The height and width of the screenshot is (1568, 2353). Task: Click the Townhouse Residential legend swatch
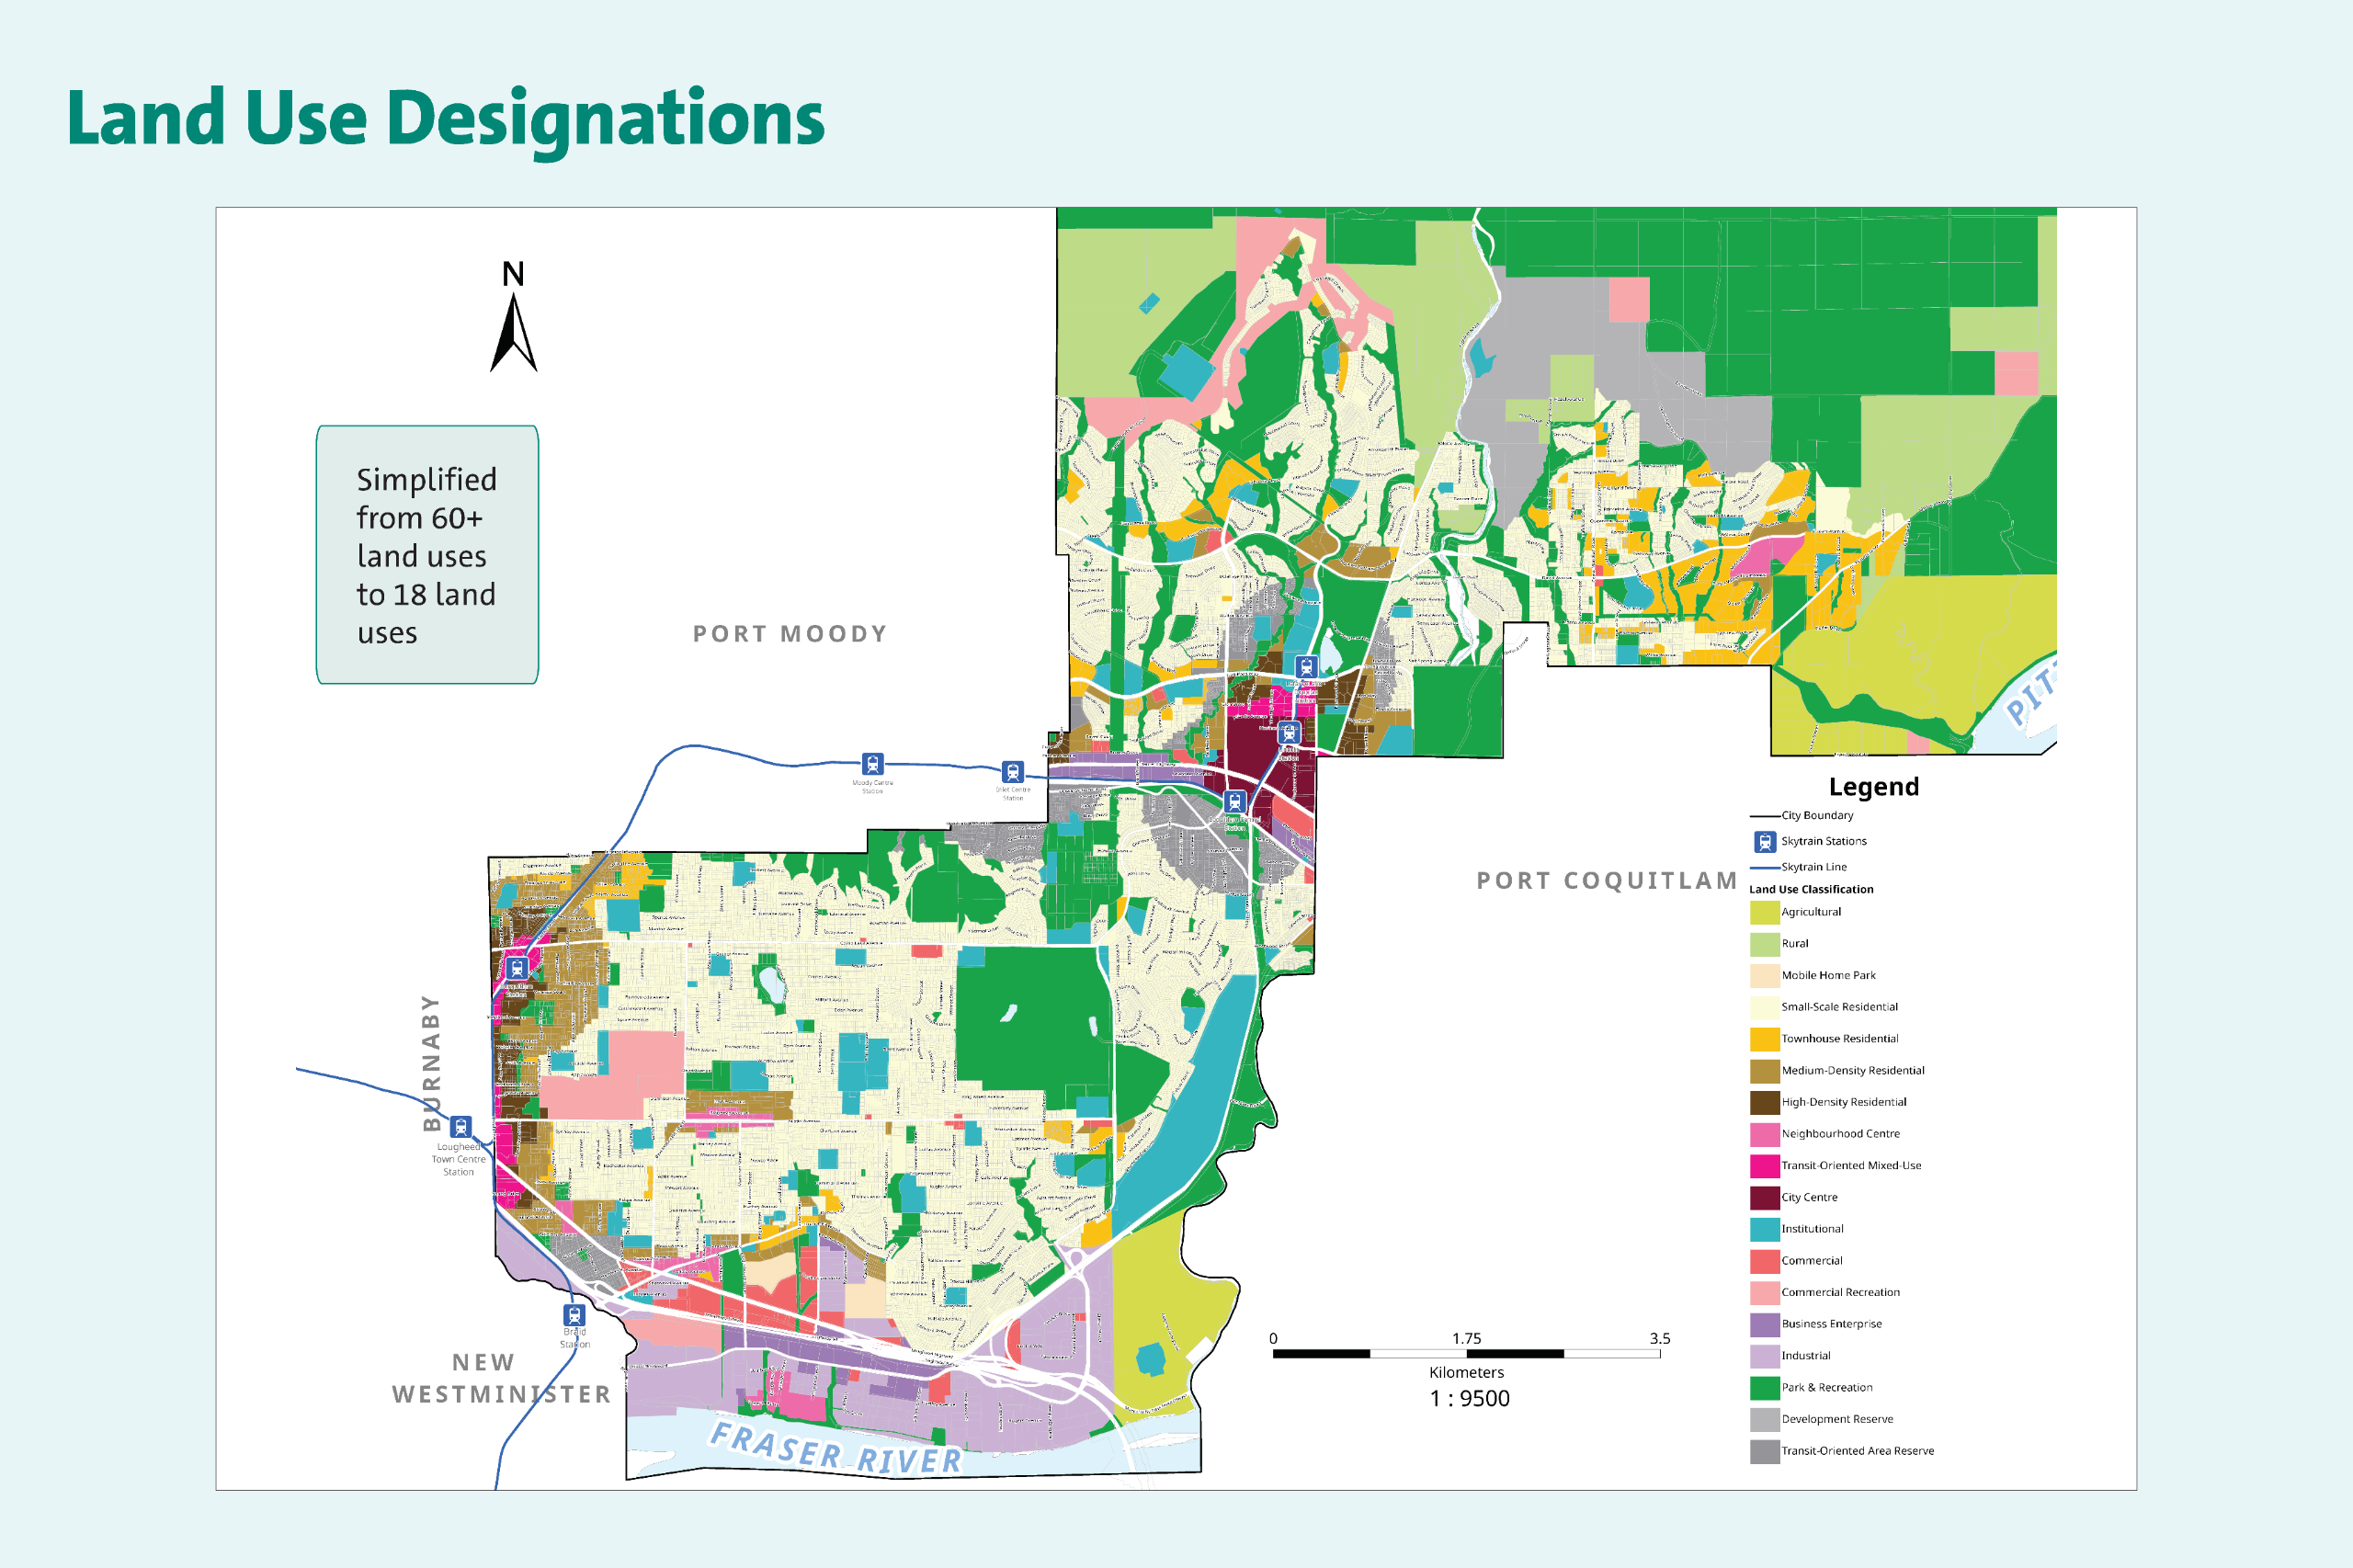click(1764, 1039)
